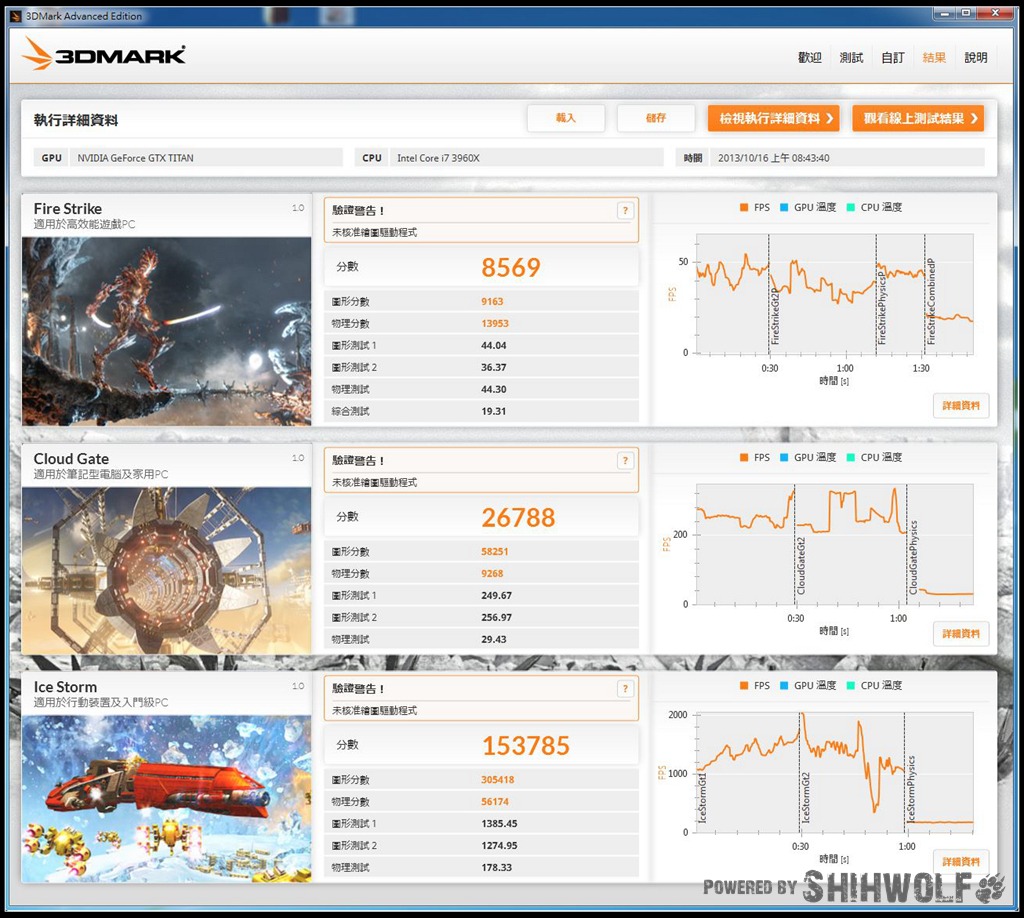Image resolution: width=1024 pixels, height=918 pixels.
Task: Click Ice Storm graphics score 305418
Action: [x=498, y=780]
